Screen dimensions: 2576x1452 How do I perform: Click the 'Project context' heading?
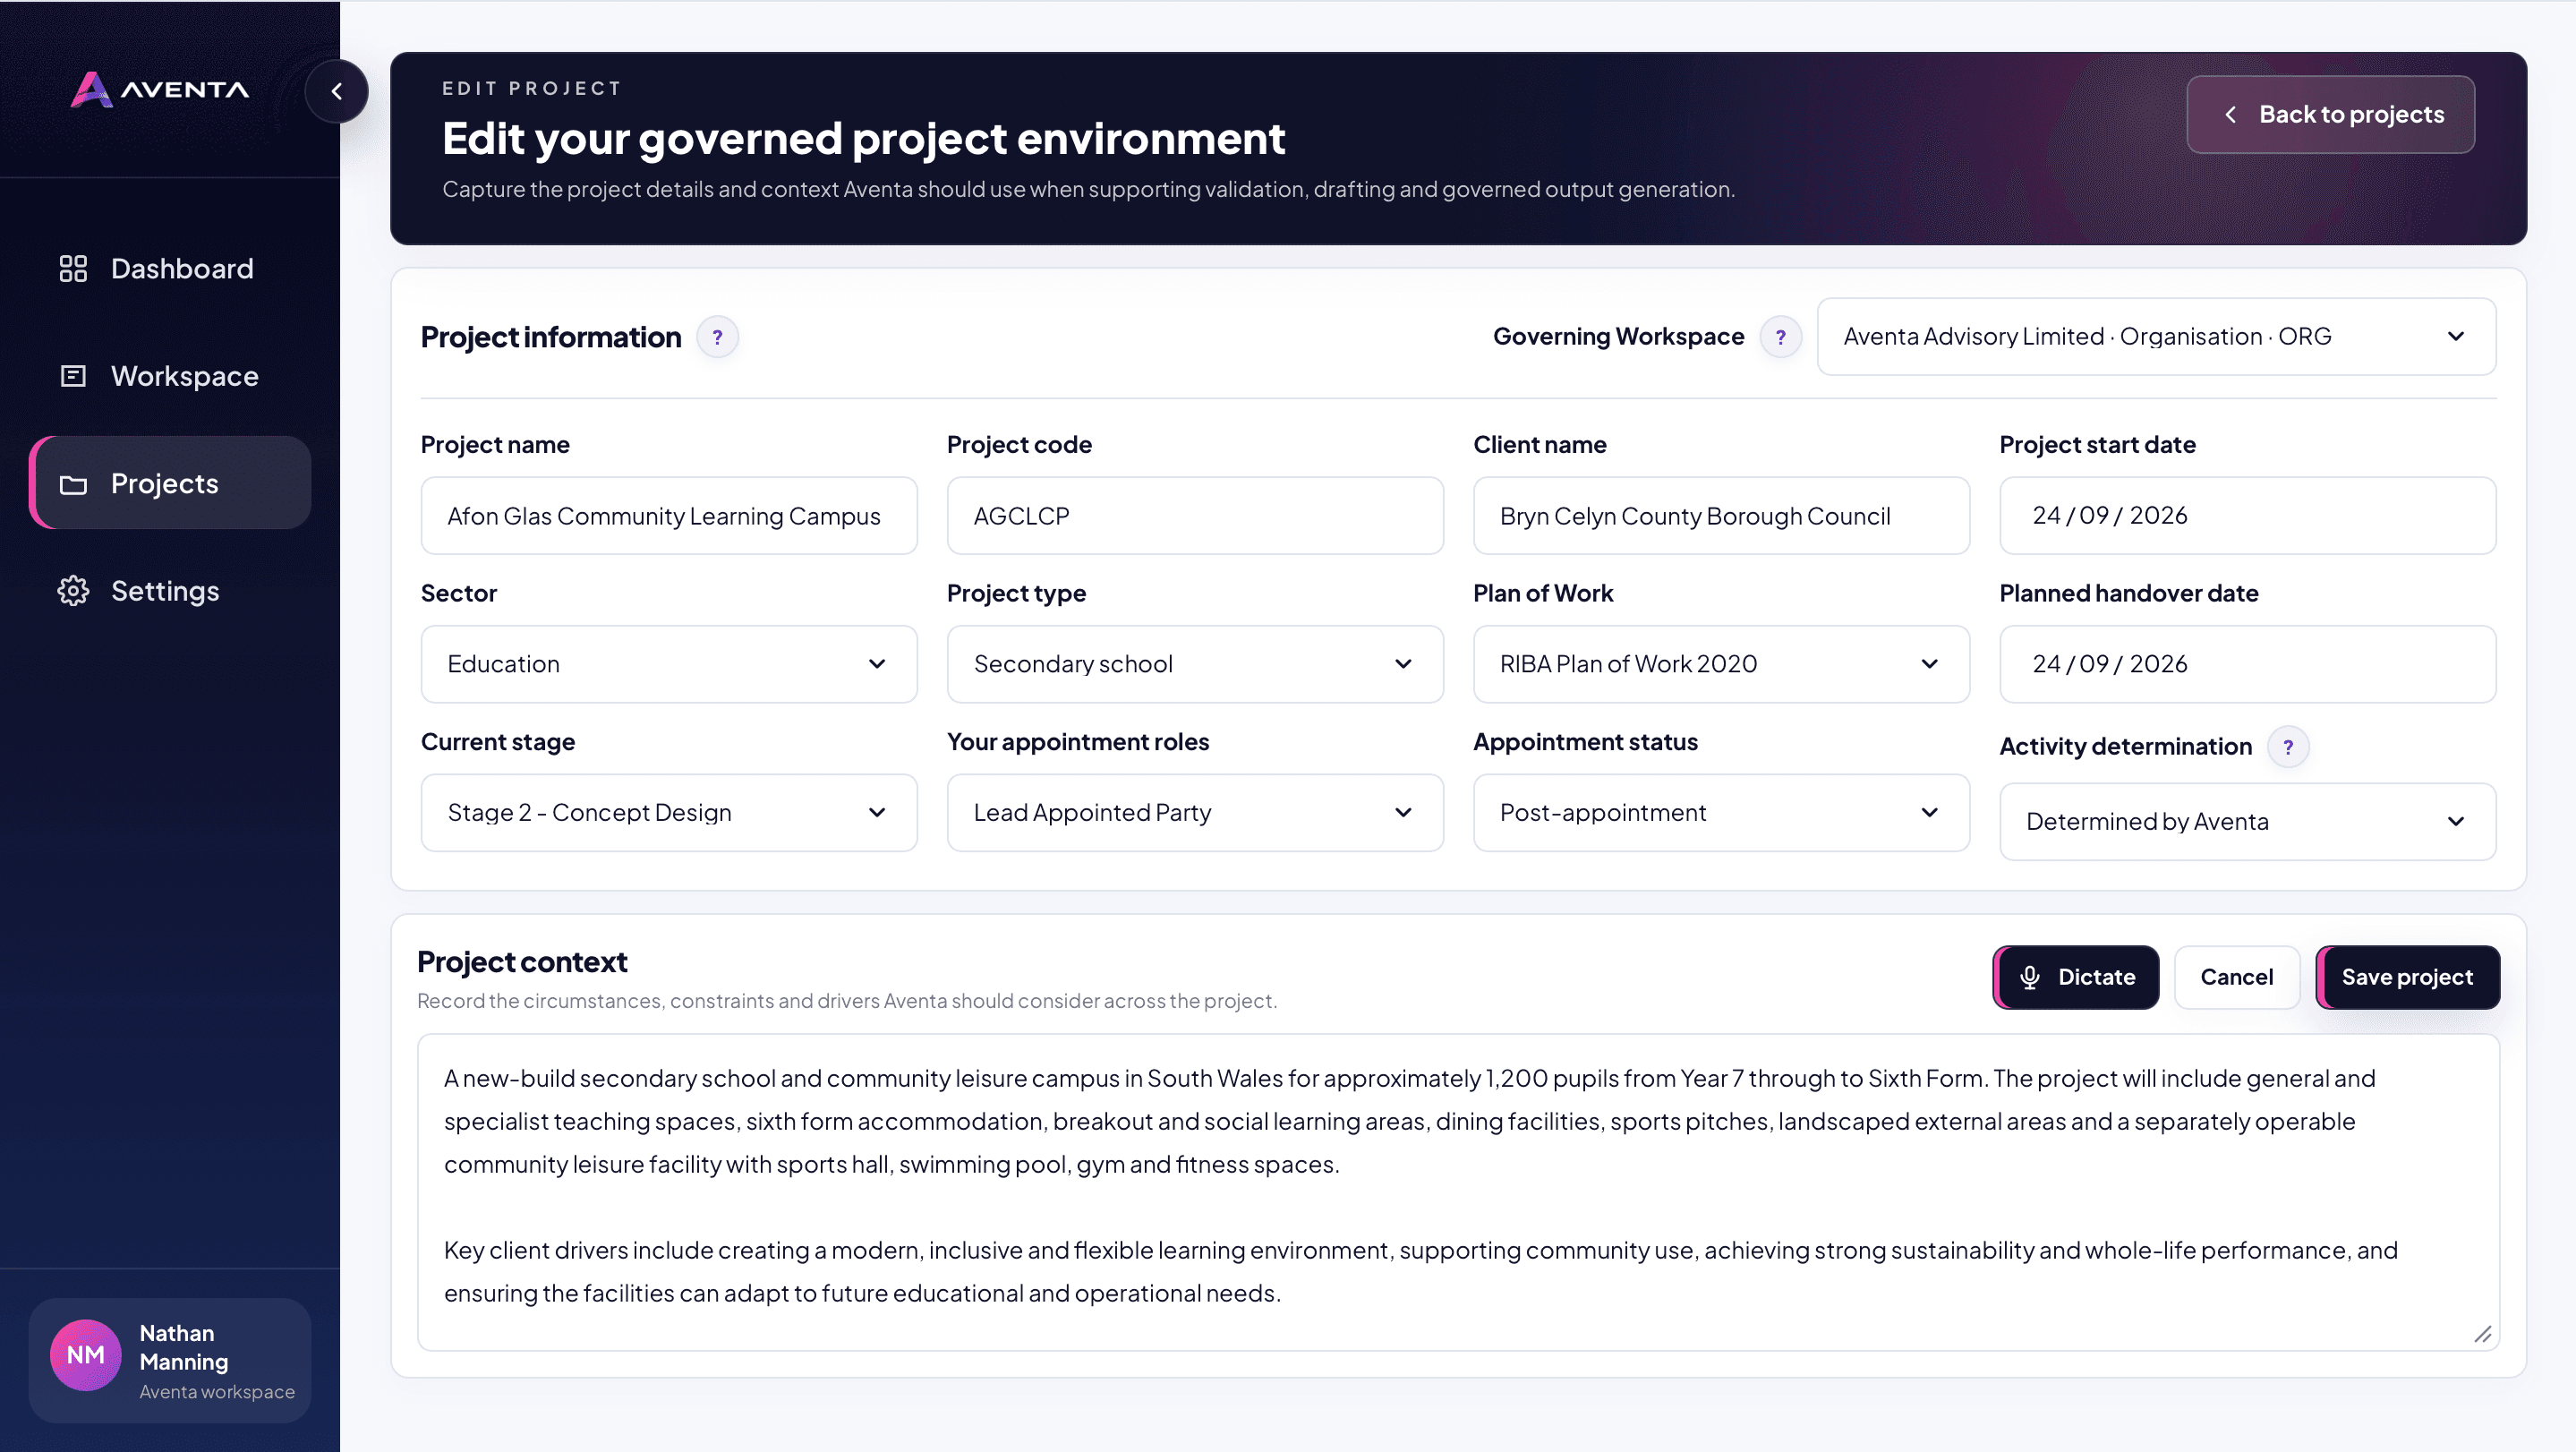pyautogui.click(x=522, y=962)
